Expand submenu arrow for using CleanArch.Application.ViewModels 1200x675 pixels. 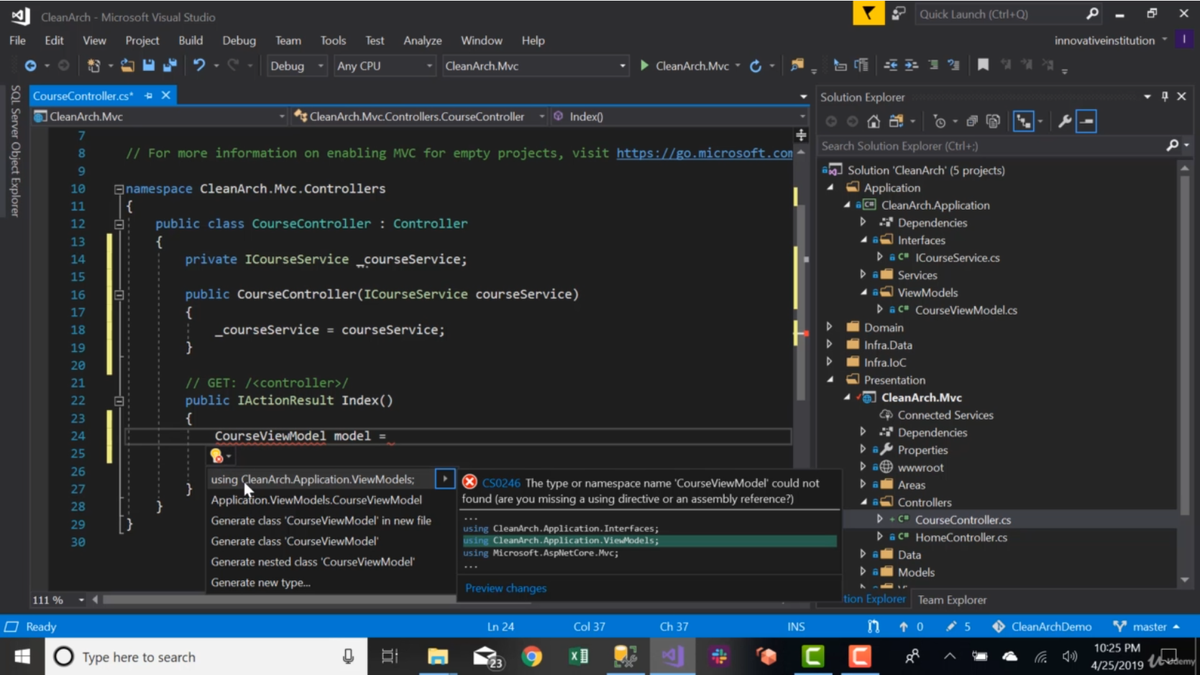445,479
